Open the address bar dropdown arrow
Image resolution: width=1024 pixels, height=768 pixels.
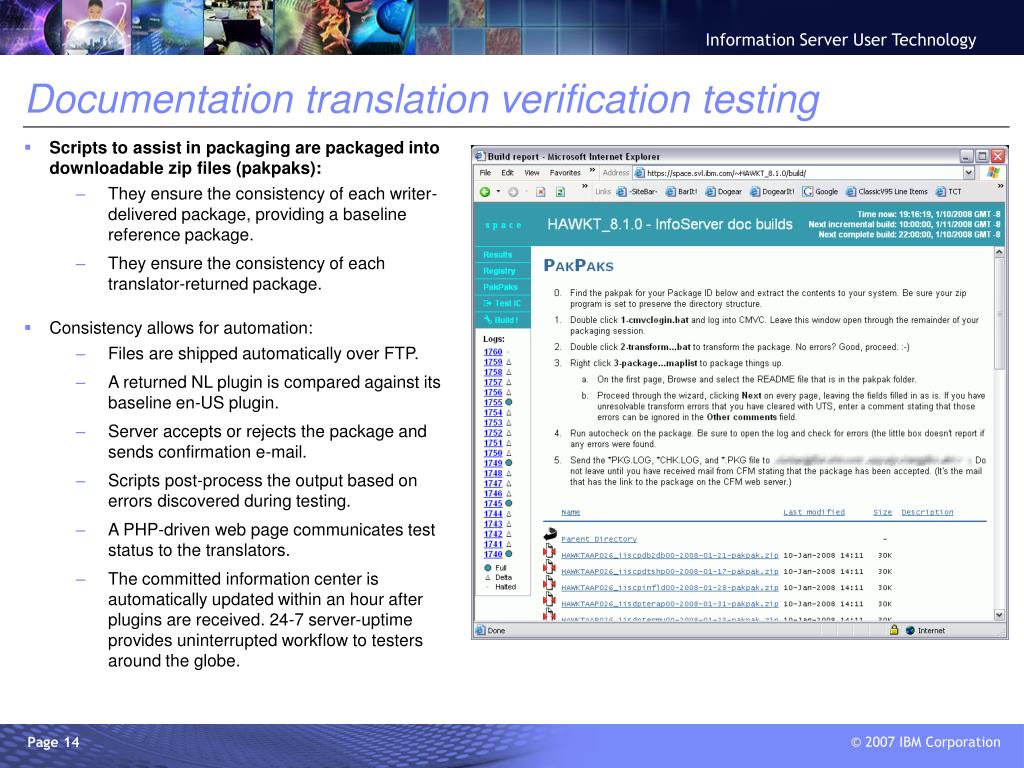click(x=969, y=173)
